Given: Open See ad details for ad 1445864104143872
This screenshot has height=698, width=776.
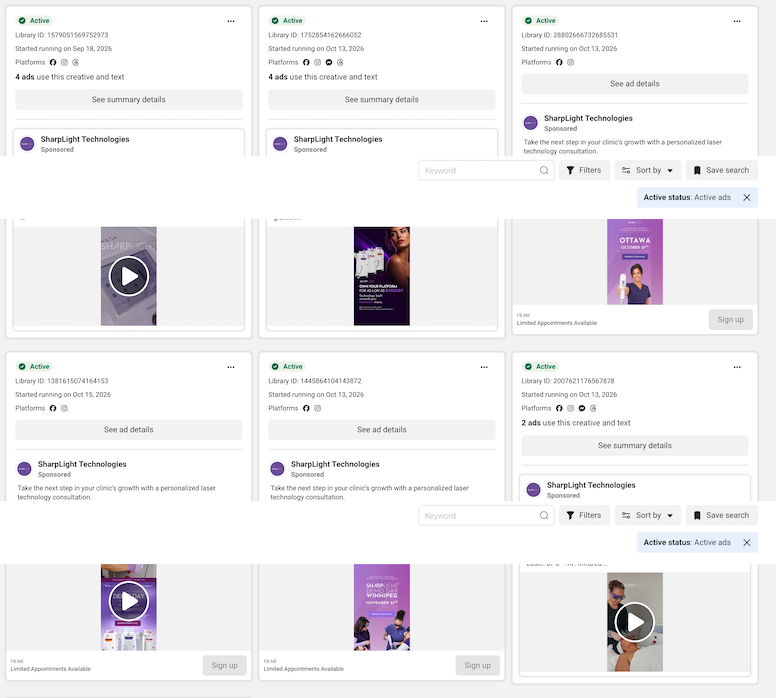Looking at the screenshot, I should 382,430.
